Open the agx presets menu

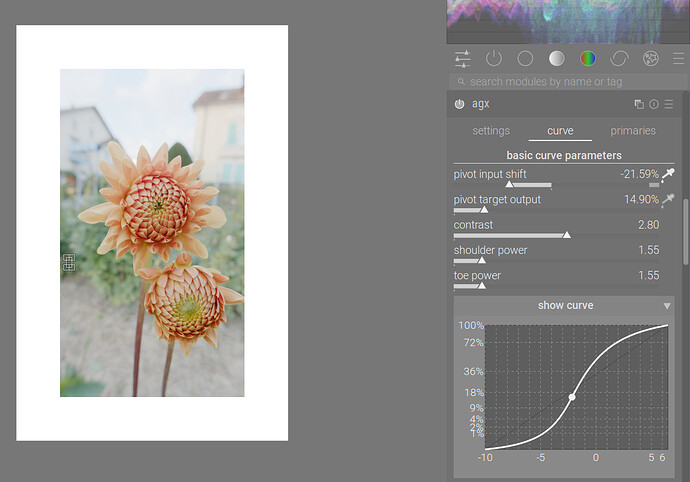(x=669, y=104)
